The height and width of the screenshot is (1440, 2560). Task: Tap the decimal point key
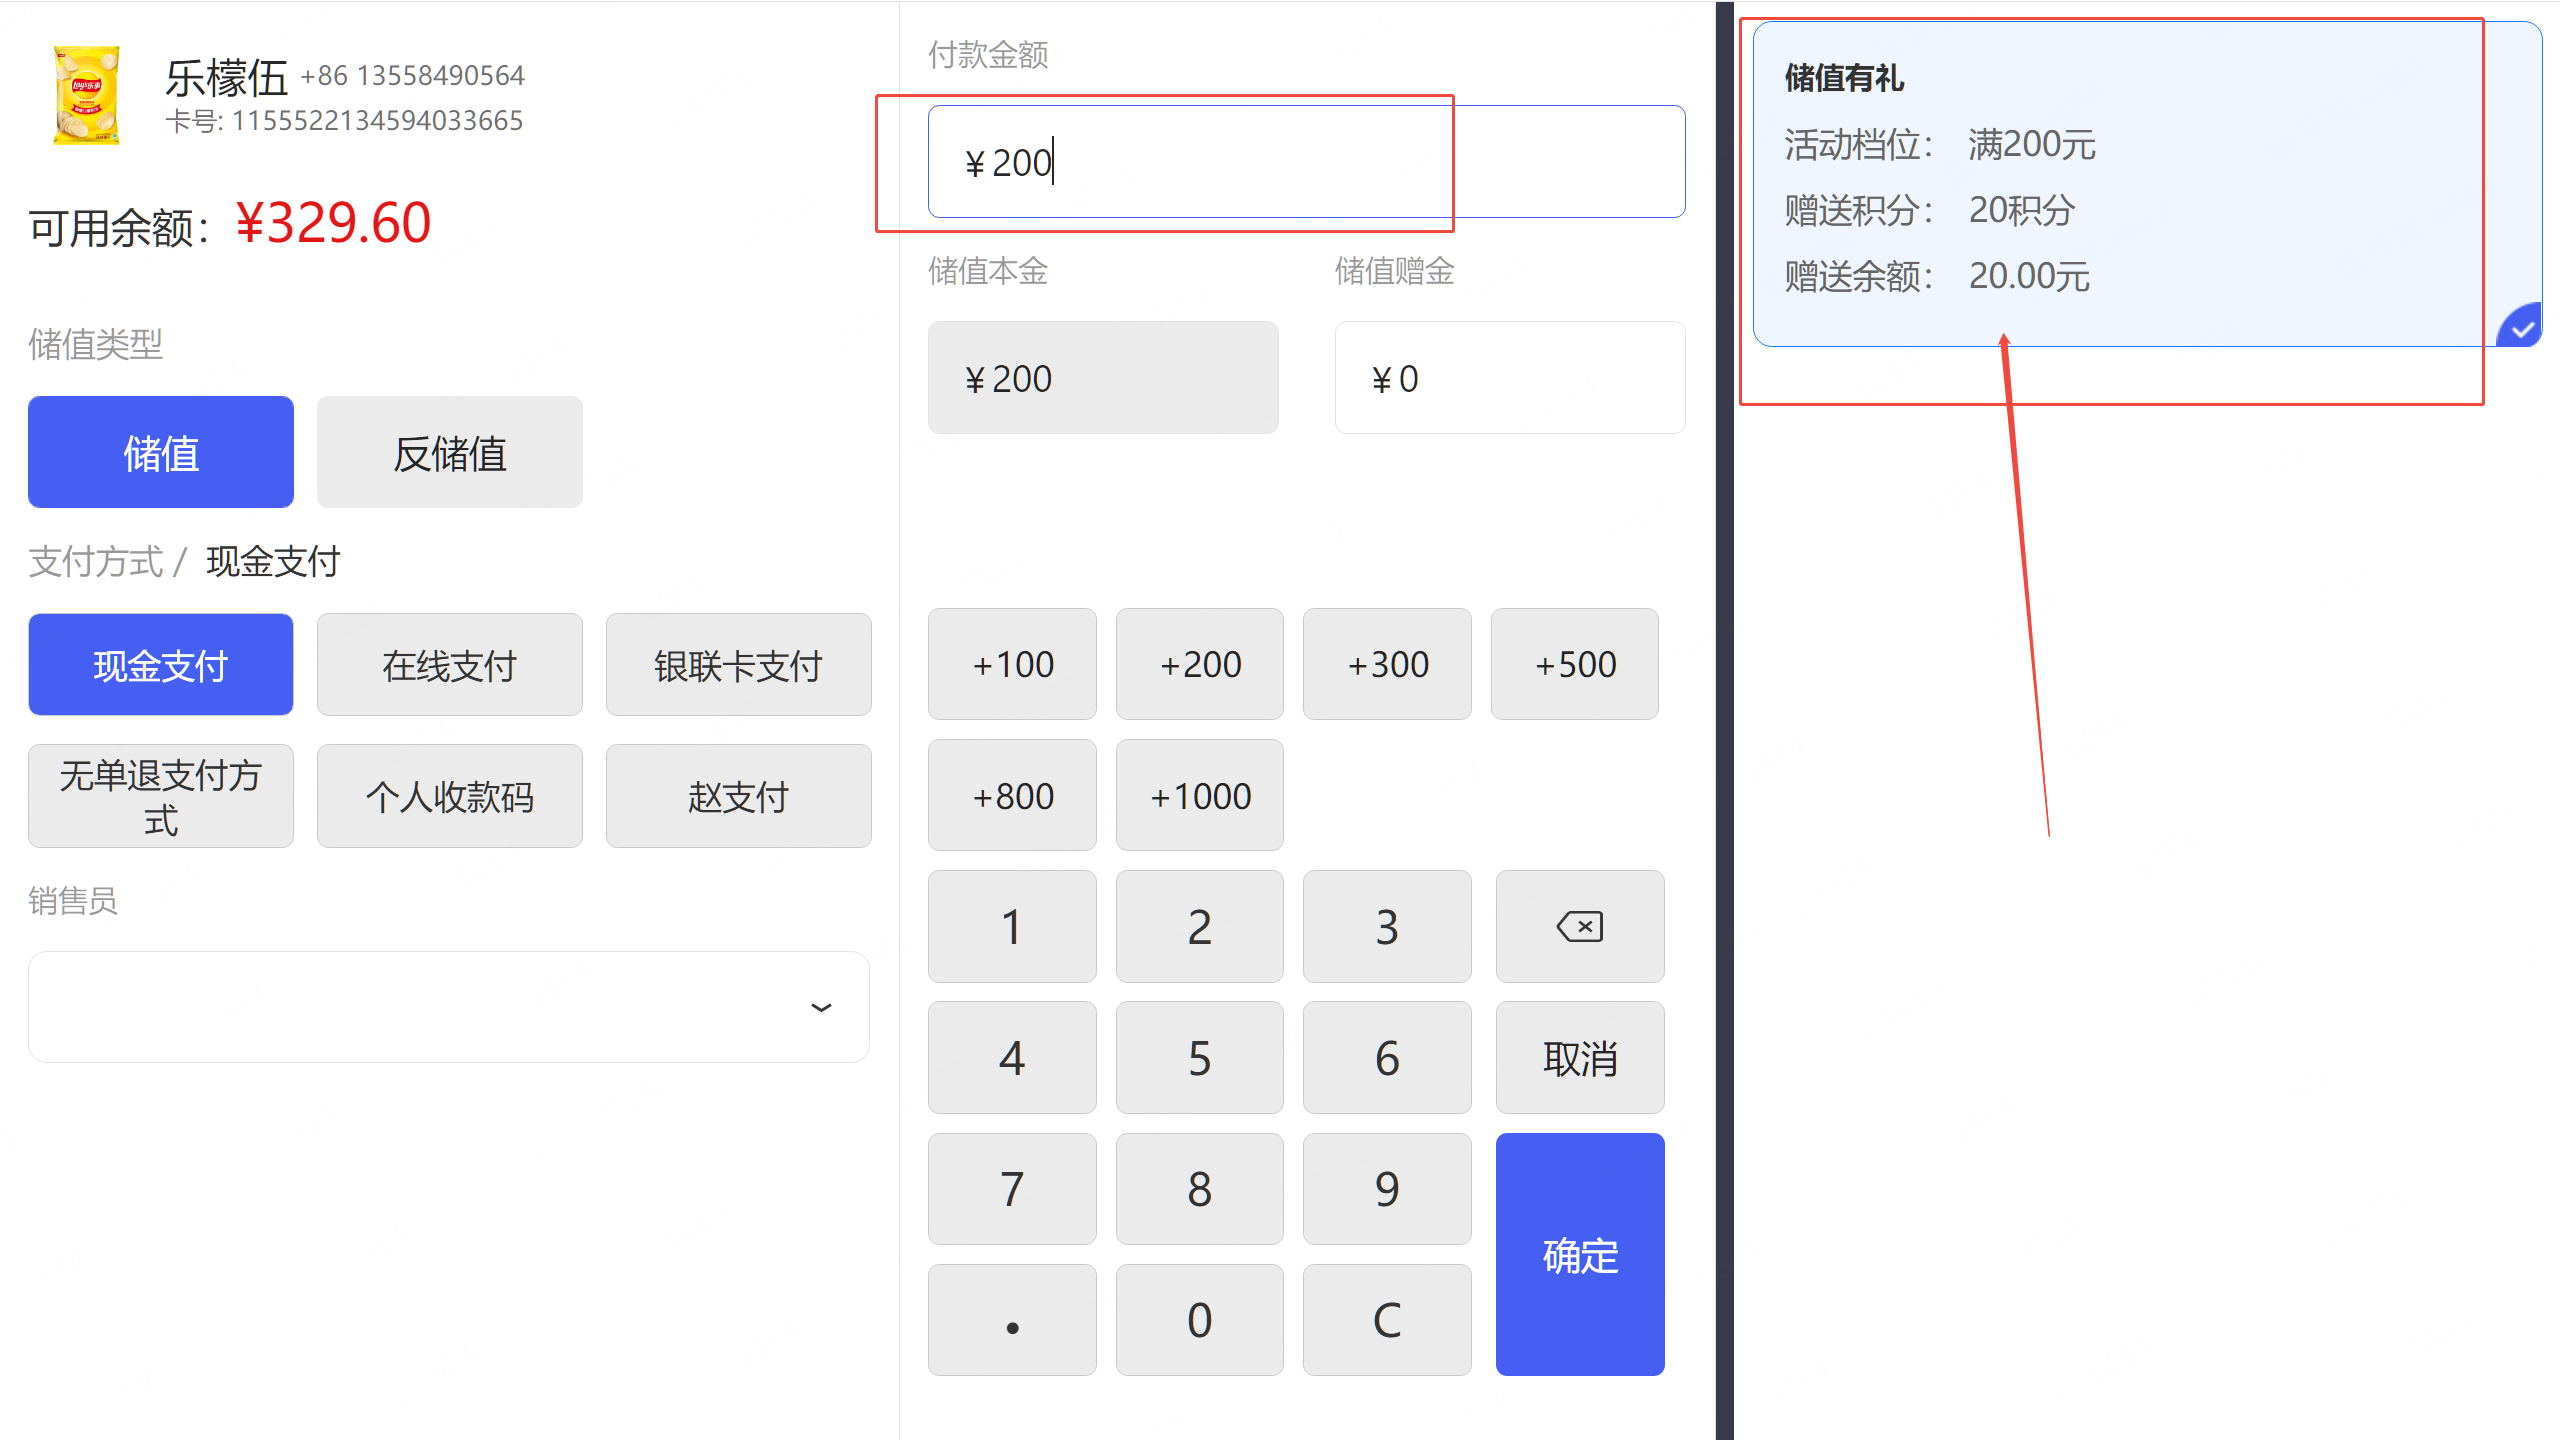tap(1011, 1319)
